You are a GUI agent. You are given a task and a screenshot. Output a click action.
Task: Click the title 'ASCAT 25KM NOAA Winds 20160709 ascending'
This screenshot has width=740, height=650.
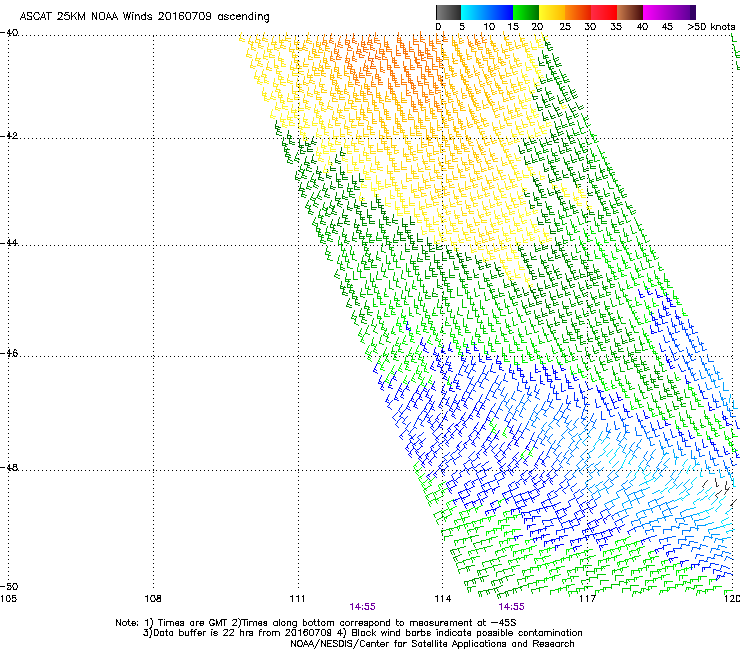tap(144, 16)
